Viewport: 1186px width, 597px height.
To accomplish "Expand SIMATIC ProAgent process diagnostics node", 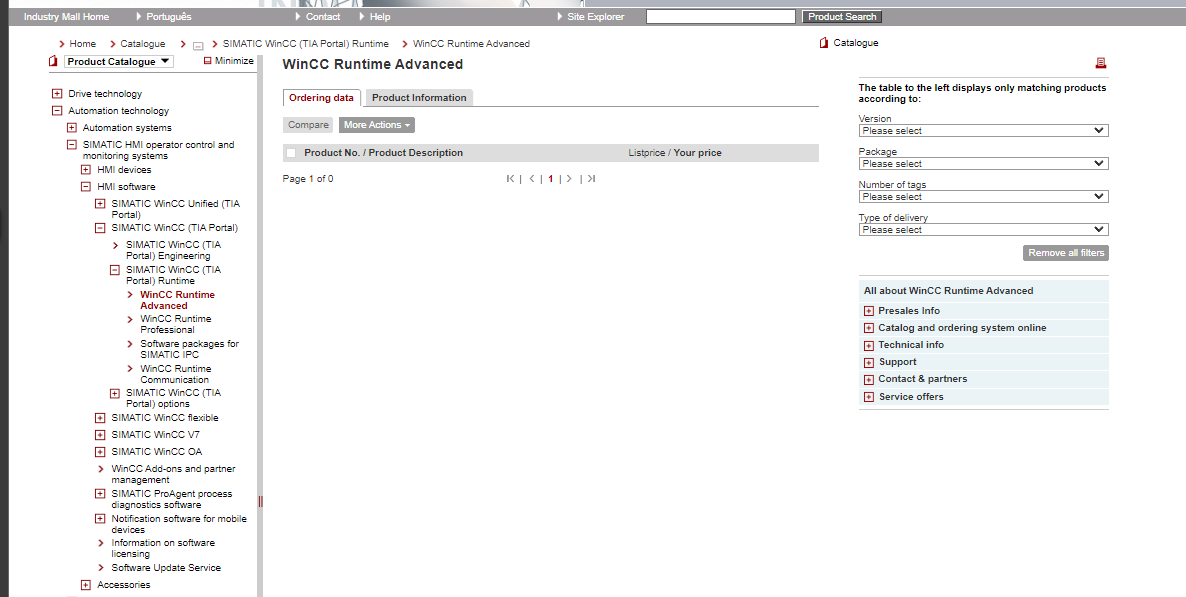I will (100, 493).
